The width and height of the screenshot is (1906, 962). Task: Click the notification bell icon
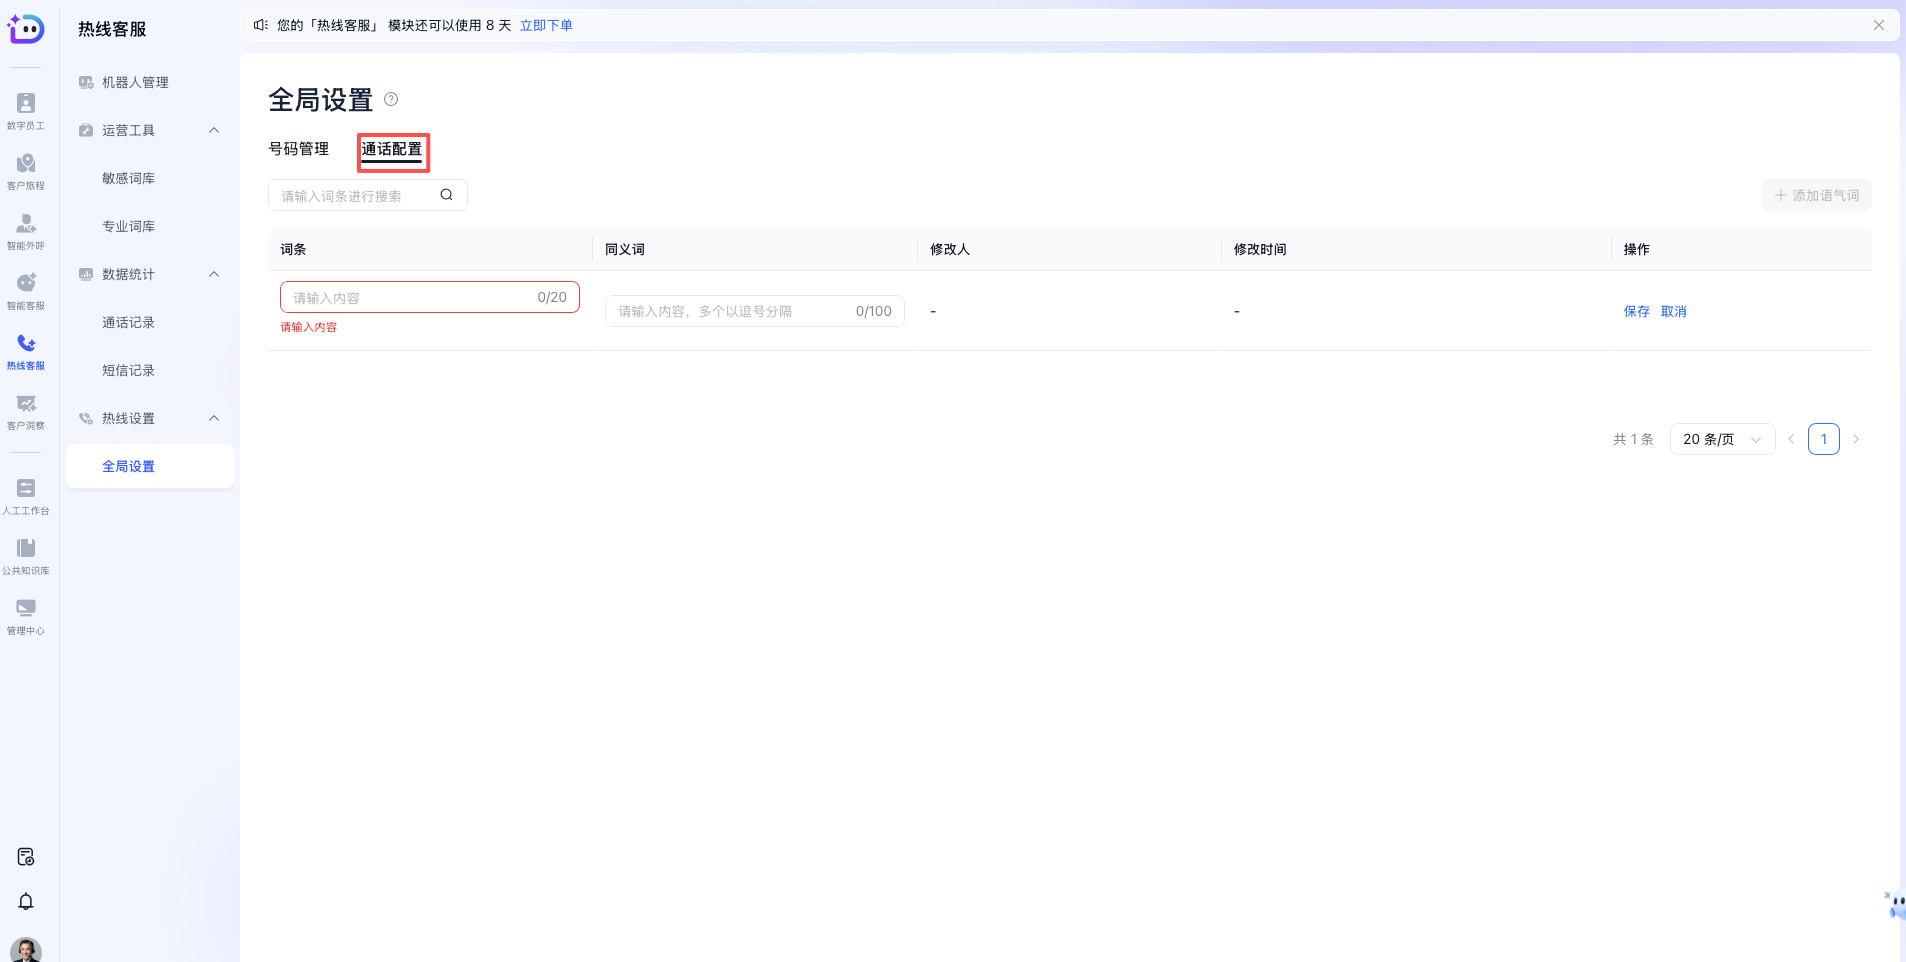[26, 901]
